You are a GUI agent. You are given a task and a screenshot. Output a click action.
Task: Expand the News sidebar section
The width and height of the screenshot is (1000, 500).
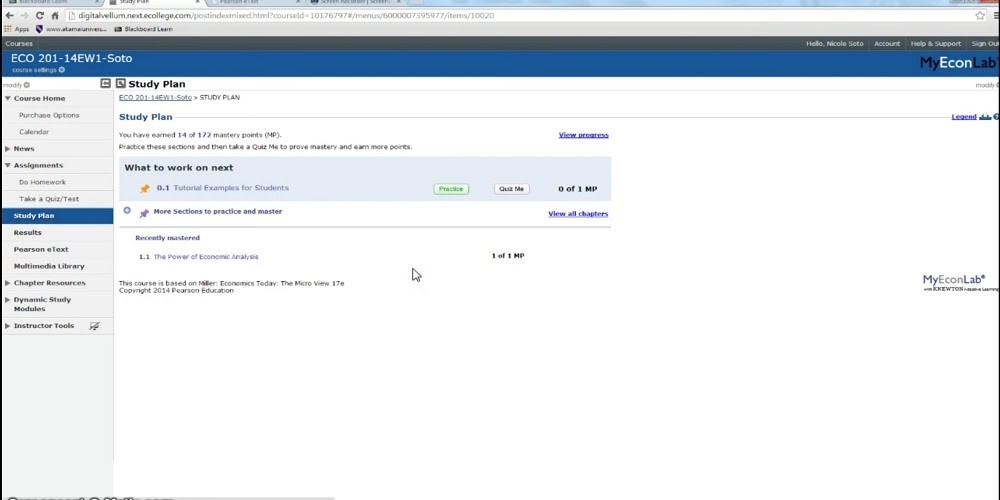7,149
